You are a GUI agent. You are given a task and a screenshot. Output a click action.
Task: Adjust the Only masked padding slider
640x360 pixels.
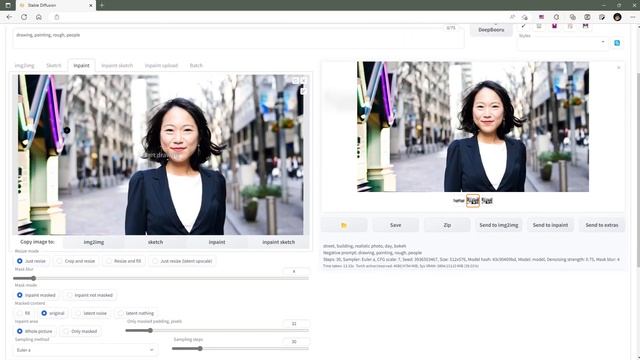(217, 330)
